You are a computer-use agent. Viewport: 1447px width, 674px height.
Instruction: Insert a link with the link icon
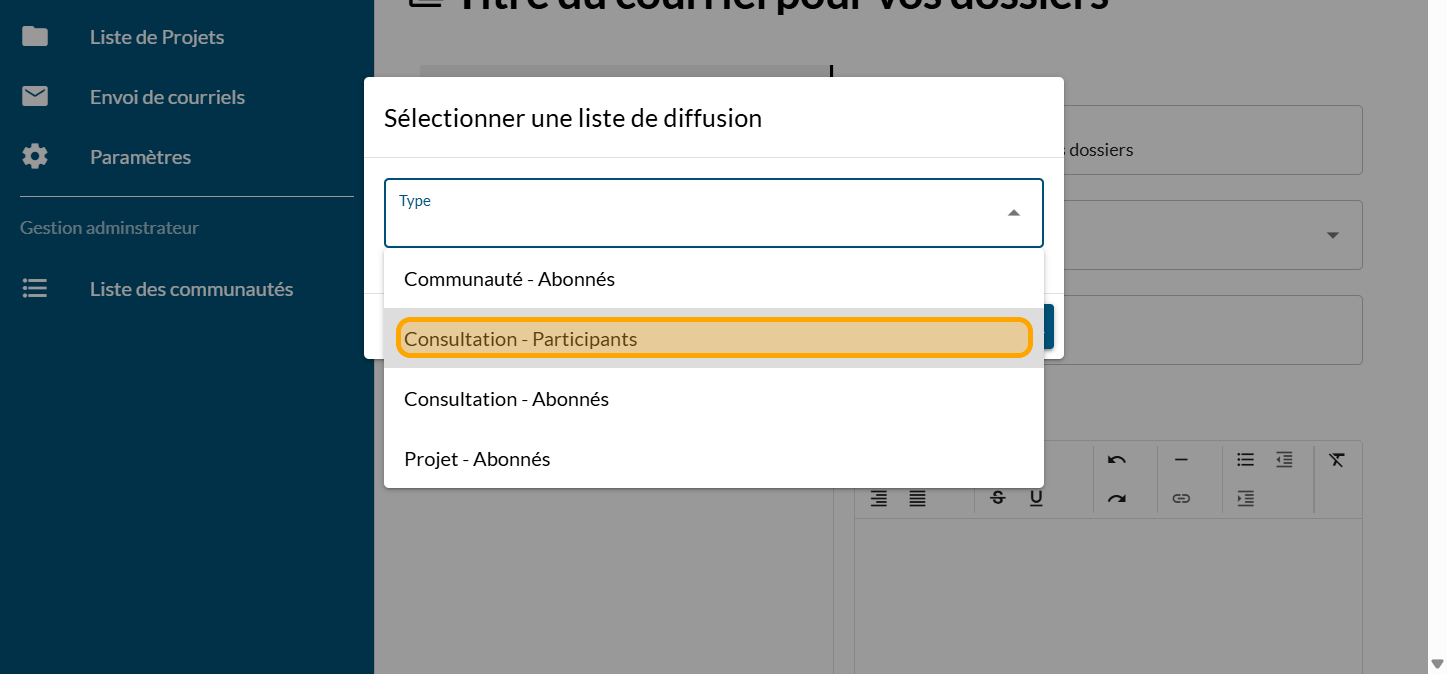[1181, 498]
